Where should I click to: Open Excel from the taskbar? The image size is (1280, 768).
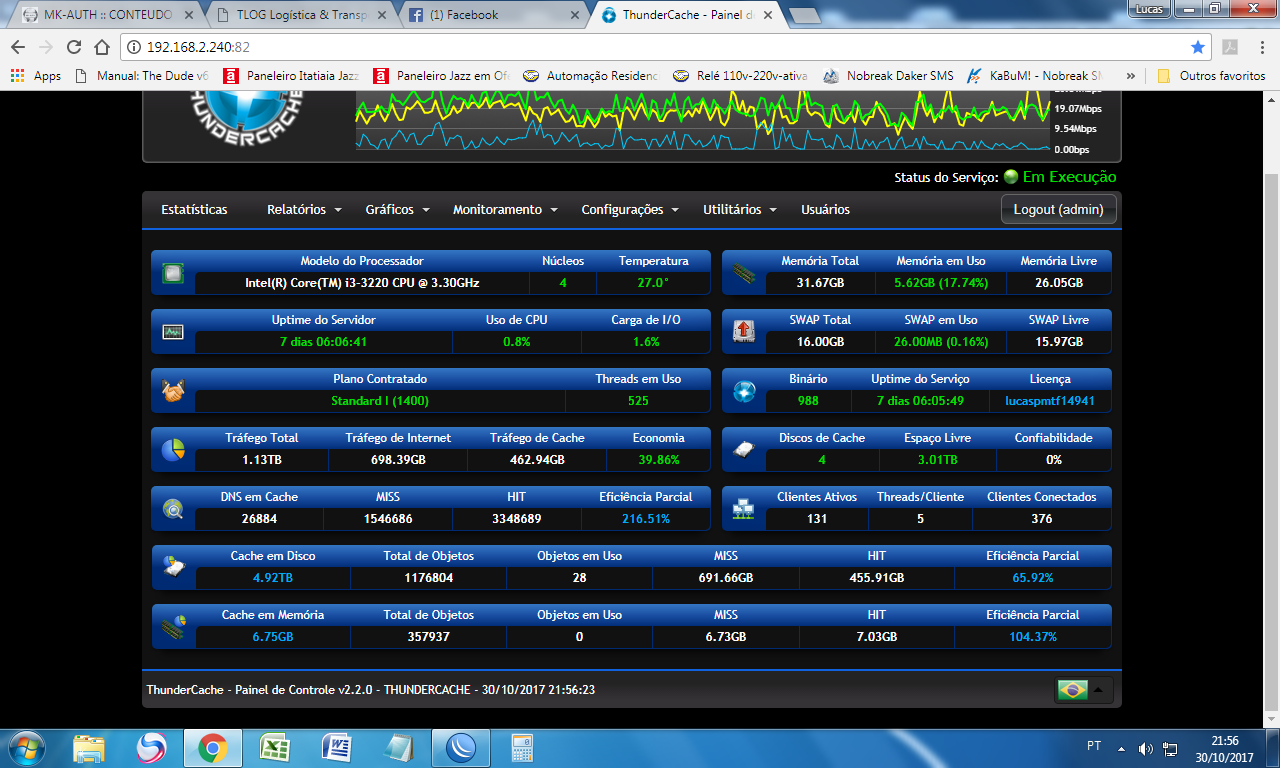pyautogui.click(x=274, y=748)
